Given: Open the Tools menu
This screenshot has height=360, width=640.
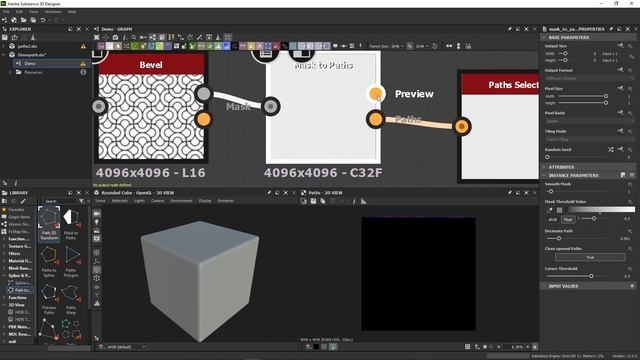Looking at the screenshot, I should 33,12.
